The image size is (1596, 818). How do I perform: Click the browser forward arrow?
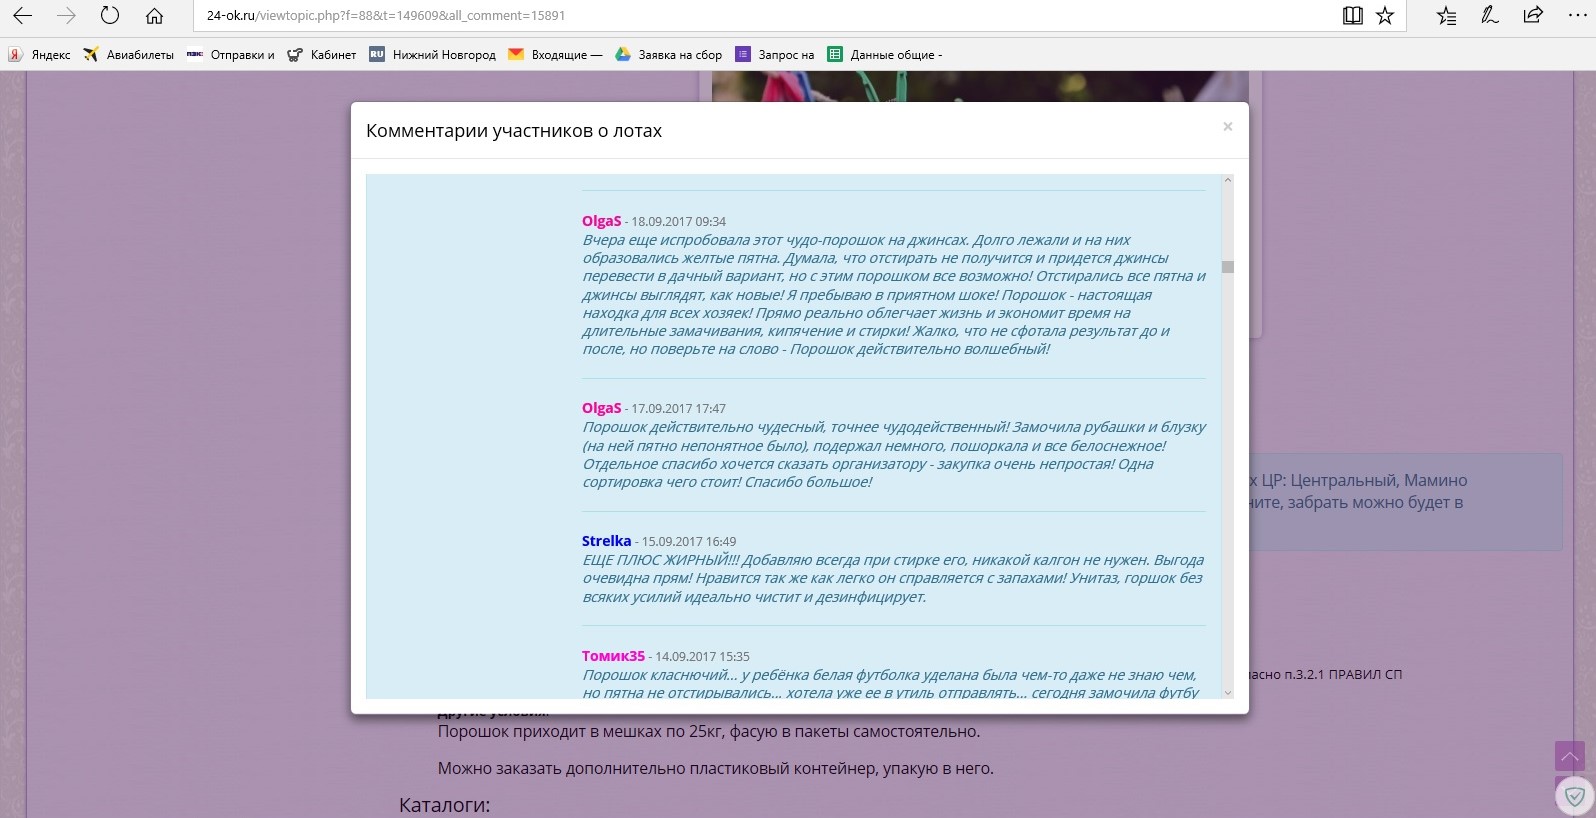66,16
